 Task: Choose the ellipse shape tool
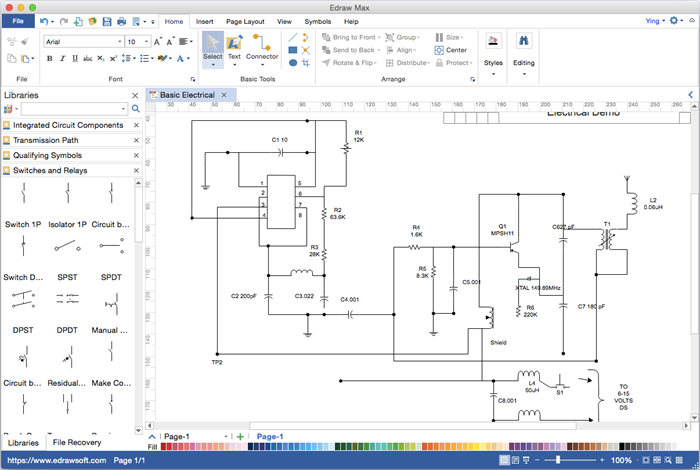click(293, 63)
